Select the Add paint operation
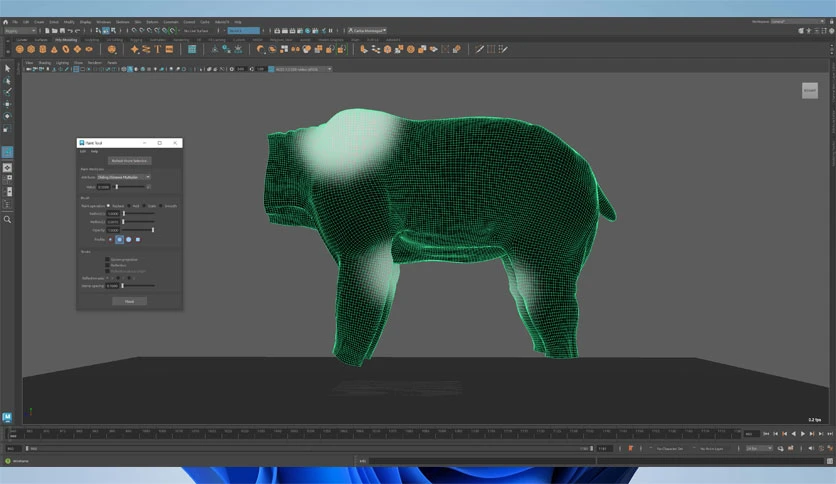Image resolution: width=836 pixels, height=484 pixels. click(x=129, y=206)
